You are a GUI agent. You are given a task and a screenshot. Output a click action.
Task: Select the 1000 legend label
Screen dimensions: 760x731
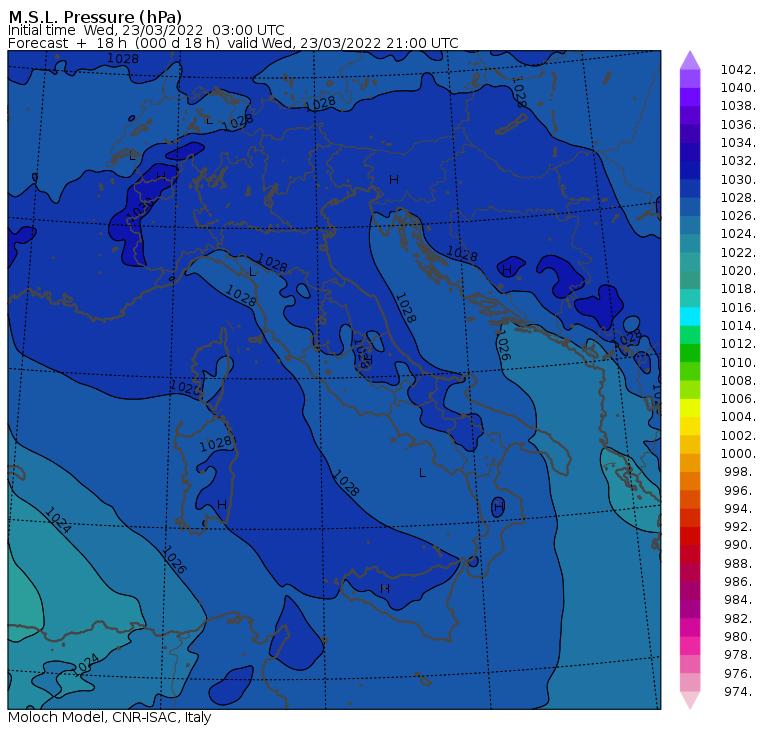pos(738,454)
